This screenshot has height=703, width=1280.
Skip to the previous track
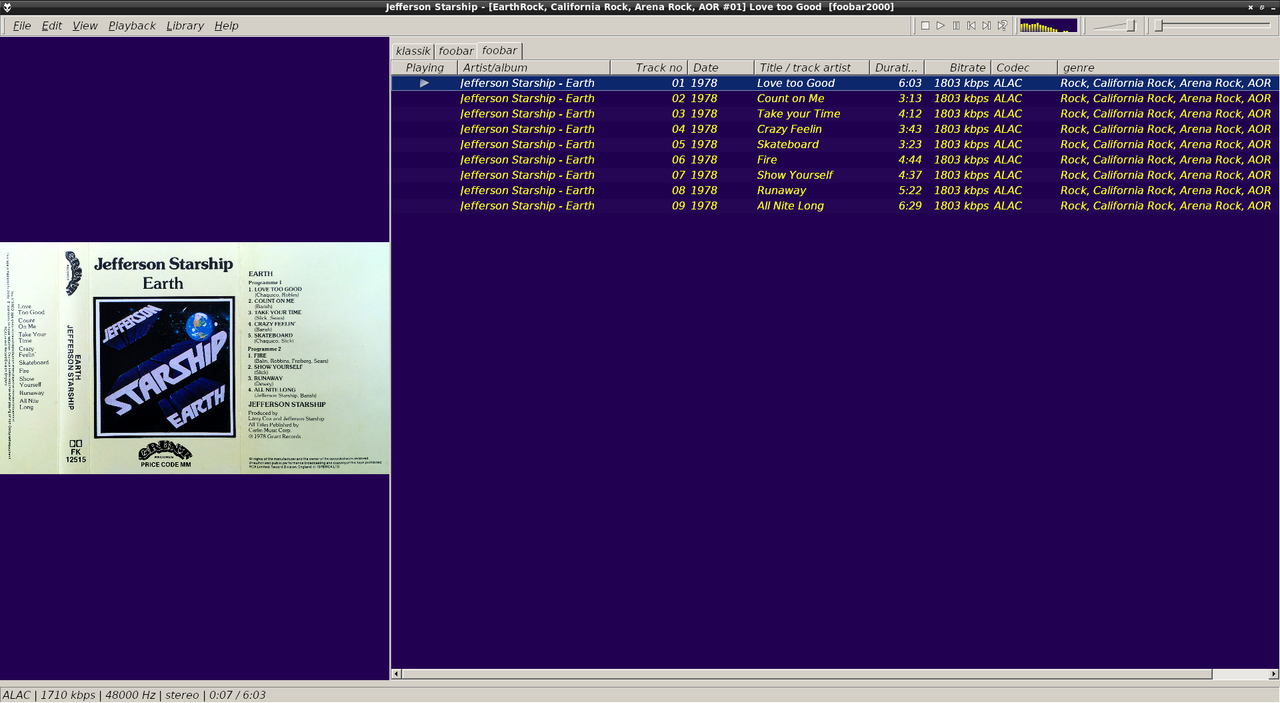point(971,25)
